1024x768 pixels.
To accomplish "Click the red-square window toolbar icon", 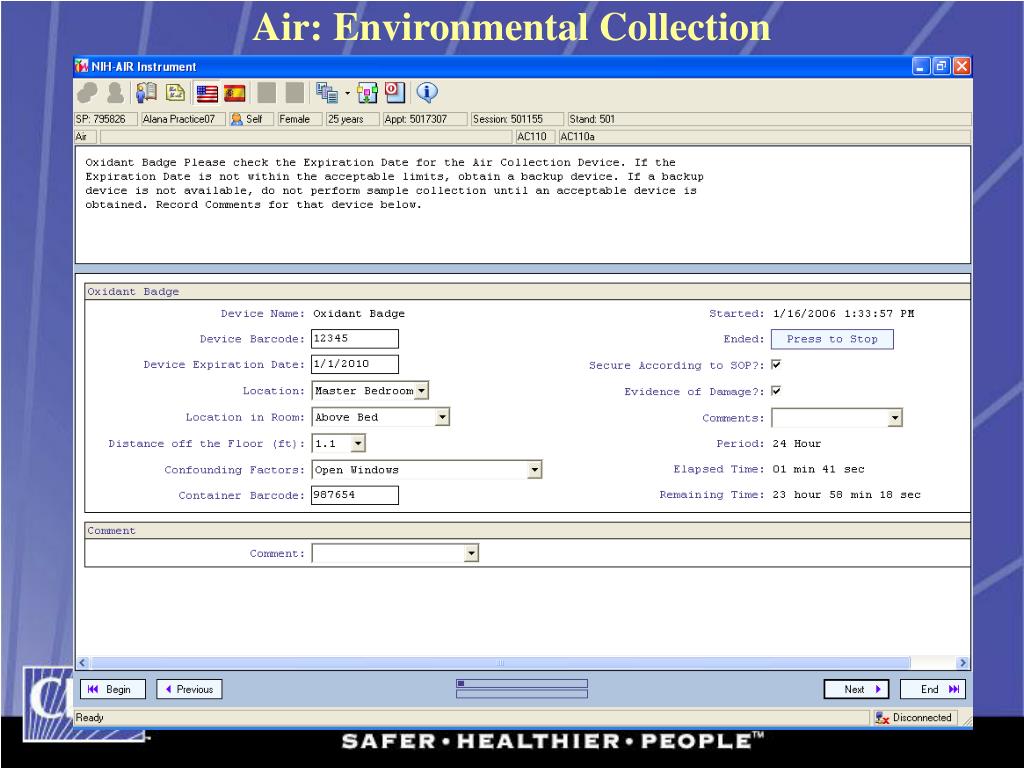I will coord(395,93).
